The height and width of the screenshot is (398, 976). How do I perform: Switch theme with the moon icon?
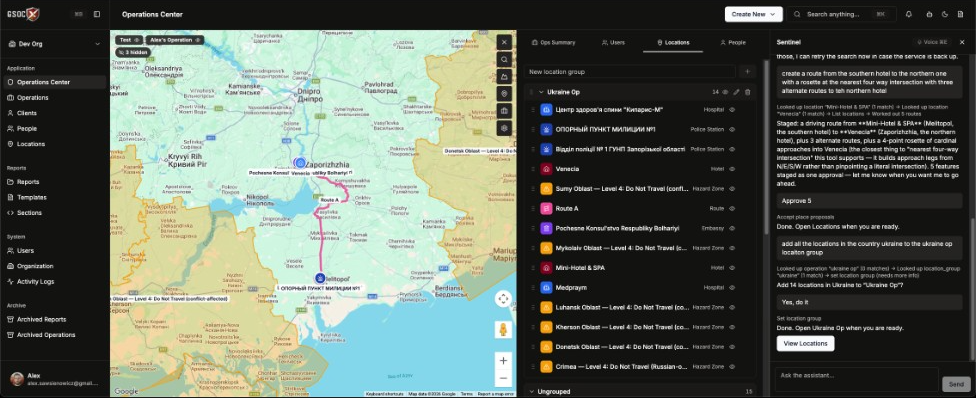click(945, 14)
